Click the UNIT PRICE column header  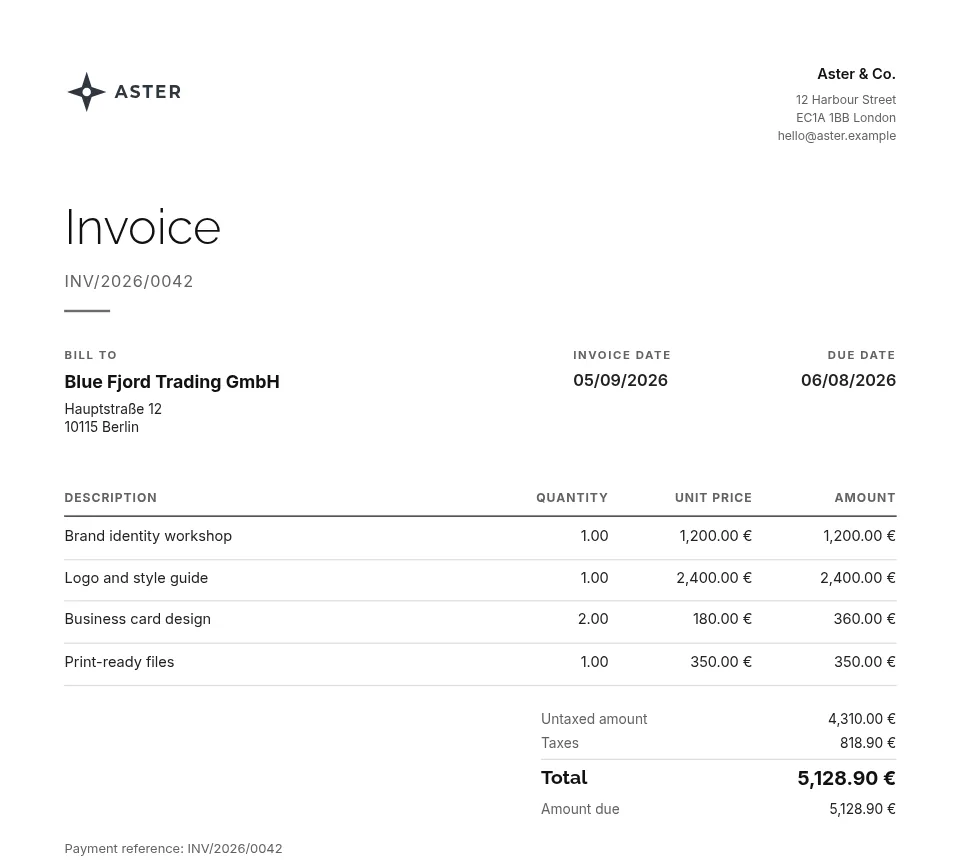[713, 498]
